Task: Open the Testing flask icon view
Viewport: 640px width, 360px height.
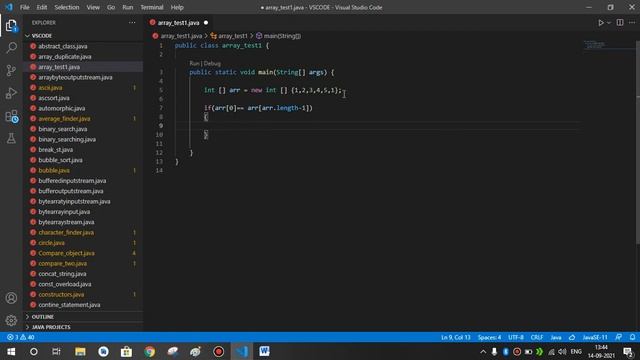Action: [x=11, y=138]
